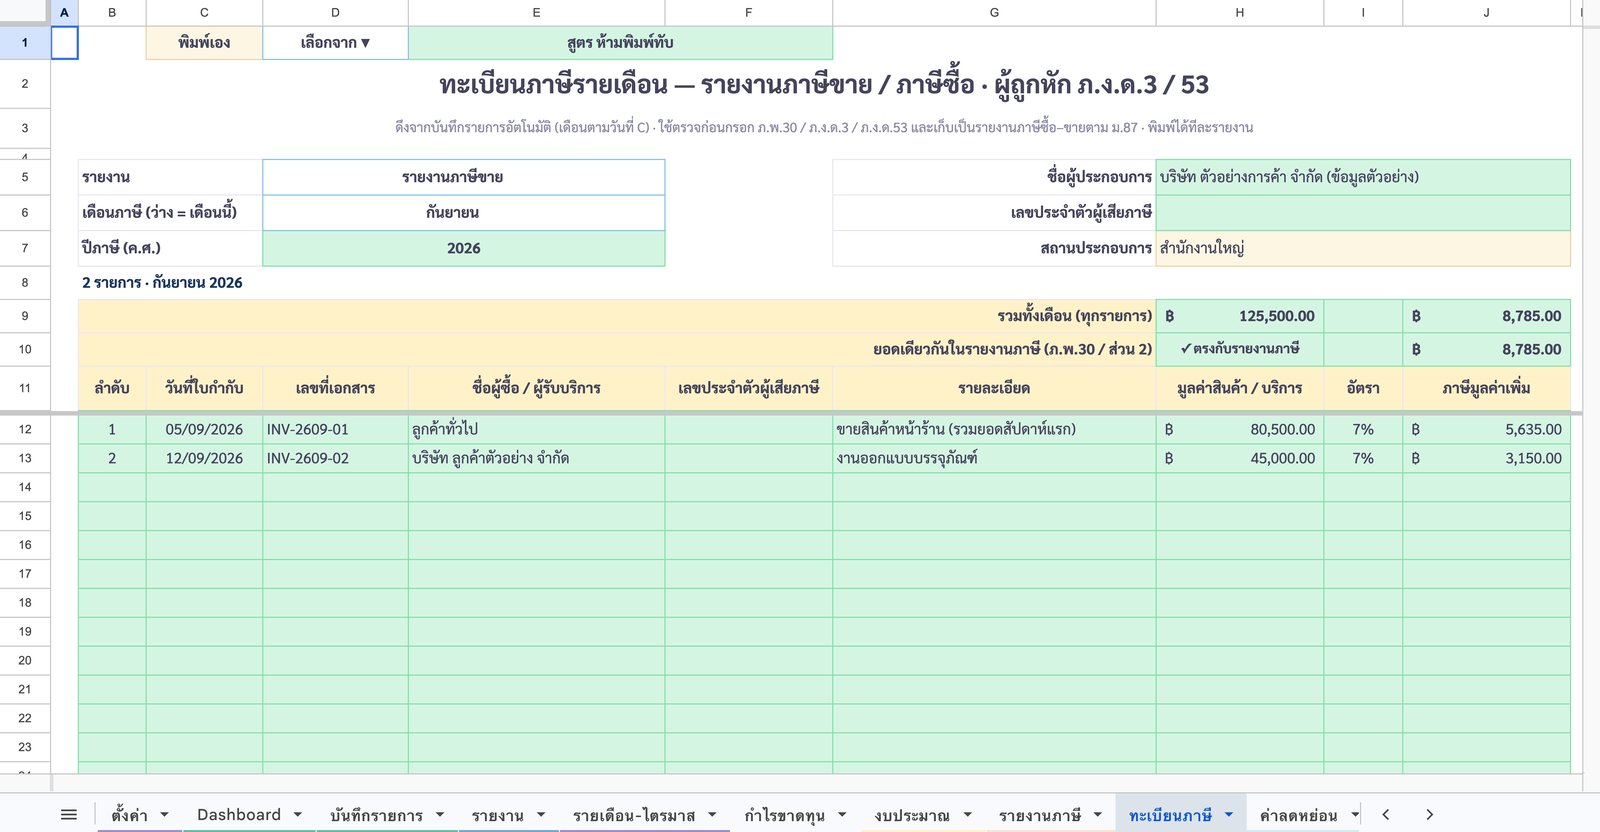Click the monthly total 125,500.00
Image resolution: width=1600 pixels, height=832 pixels.
click(1240, 316)
